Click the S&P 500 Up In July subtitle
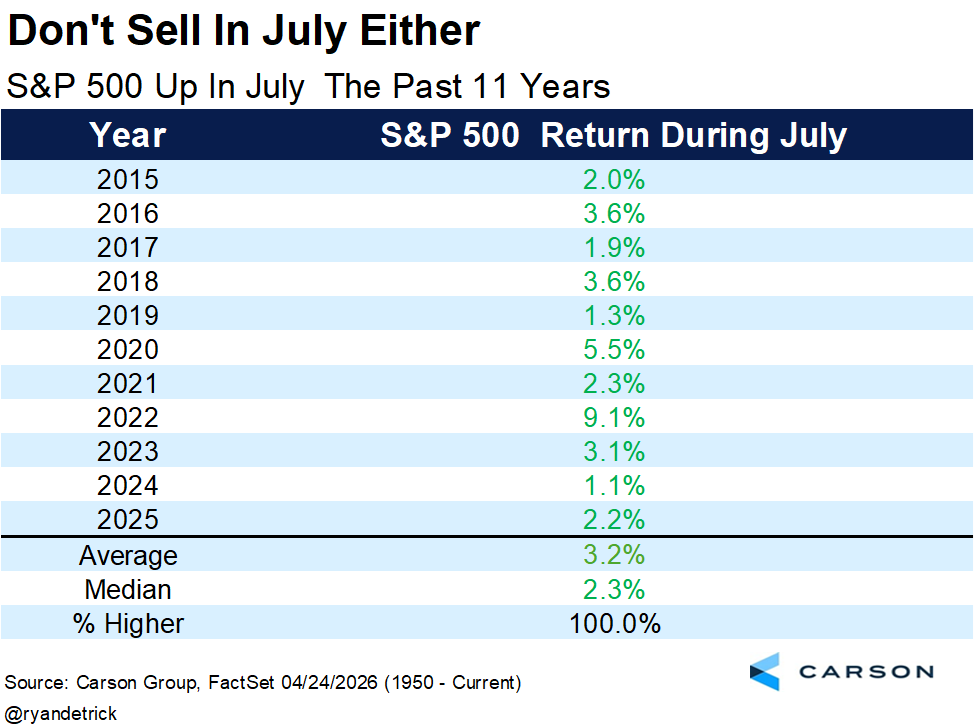The height and width of the screenshot is (728, 975). pyautogui.click(x=308, y=86)
